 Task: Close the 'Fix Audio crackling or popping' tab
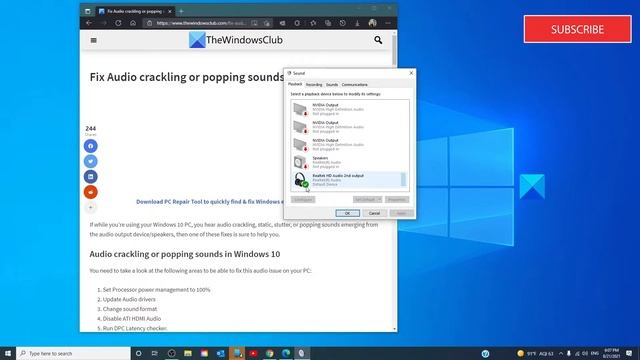(x=170, y=11)
